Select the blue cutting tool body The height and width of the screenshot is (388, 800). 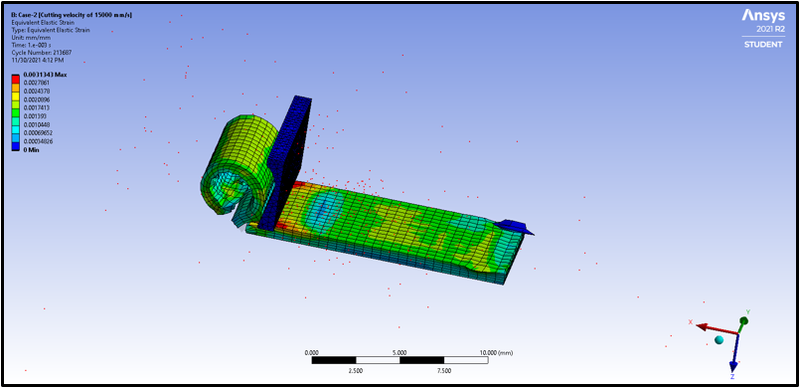coord(287,163)
